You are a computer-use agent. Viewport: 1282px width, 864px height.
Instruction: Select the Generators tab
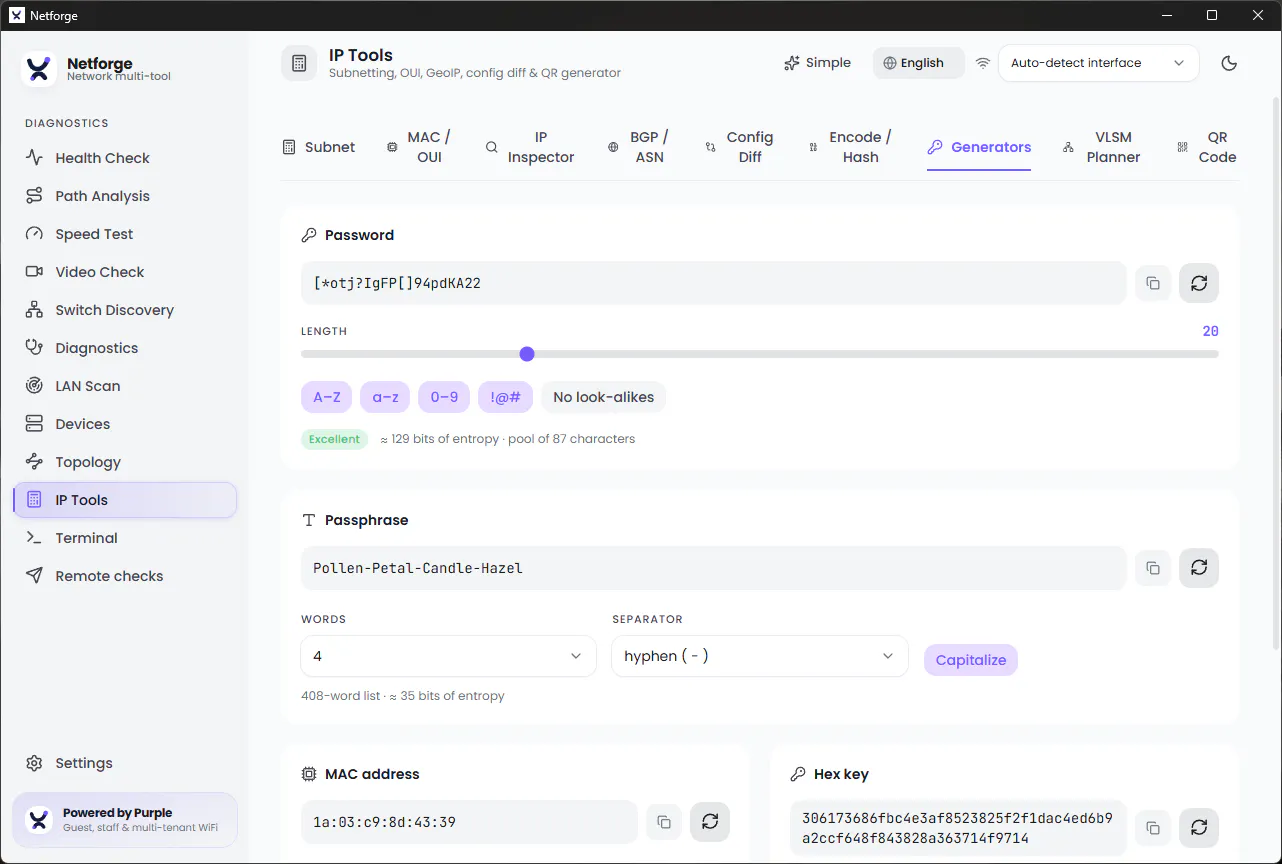pos(979,147)
